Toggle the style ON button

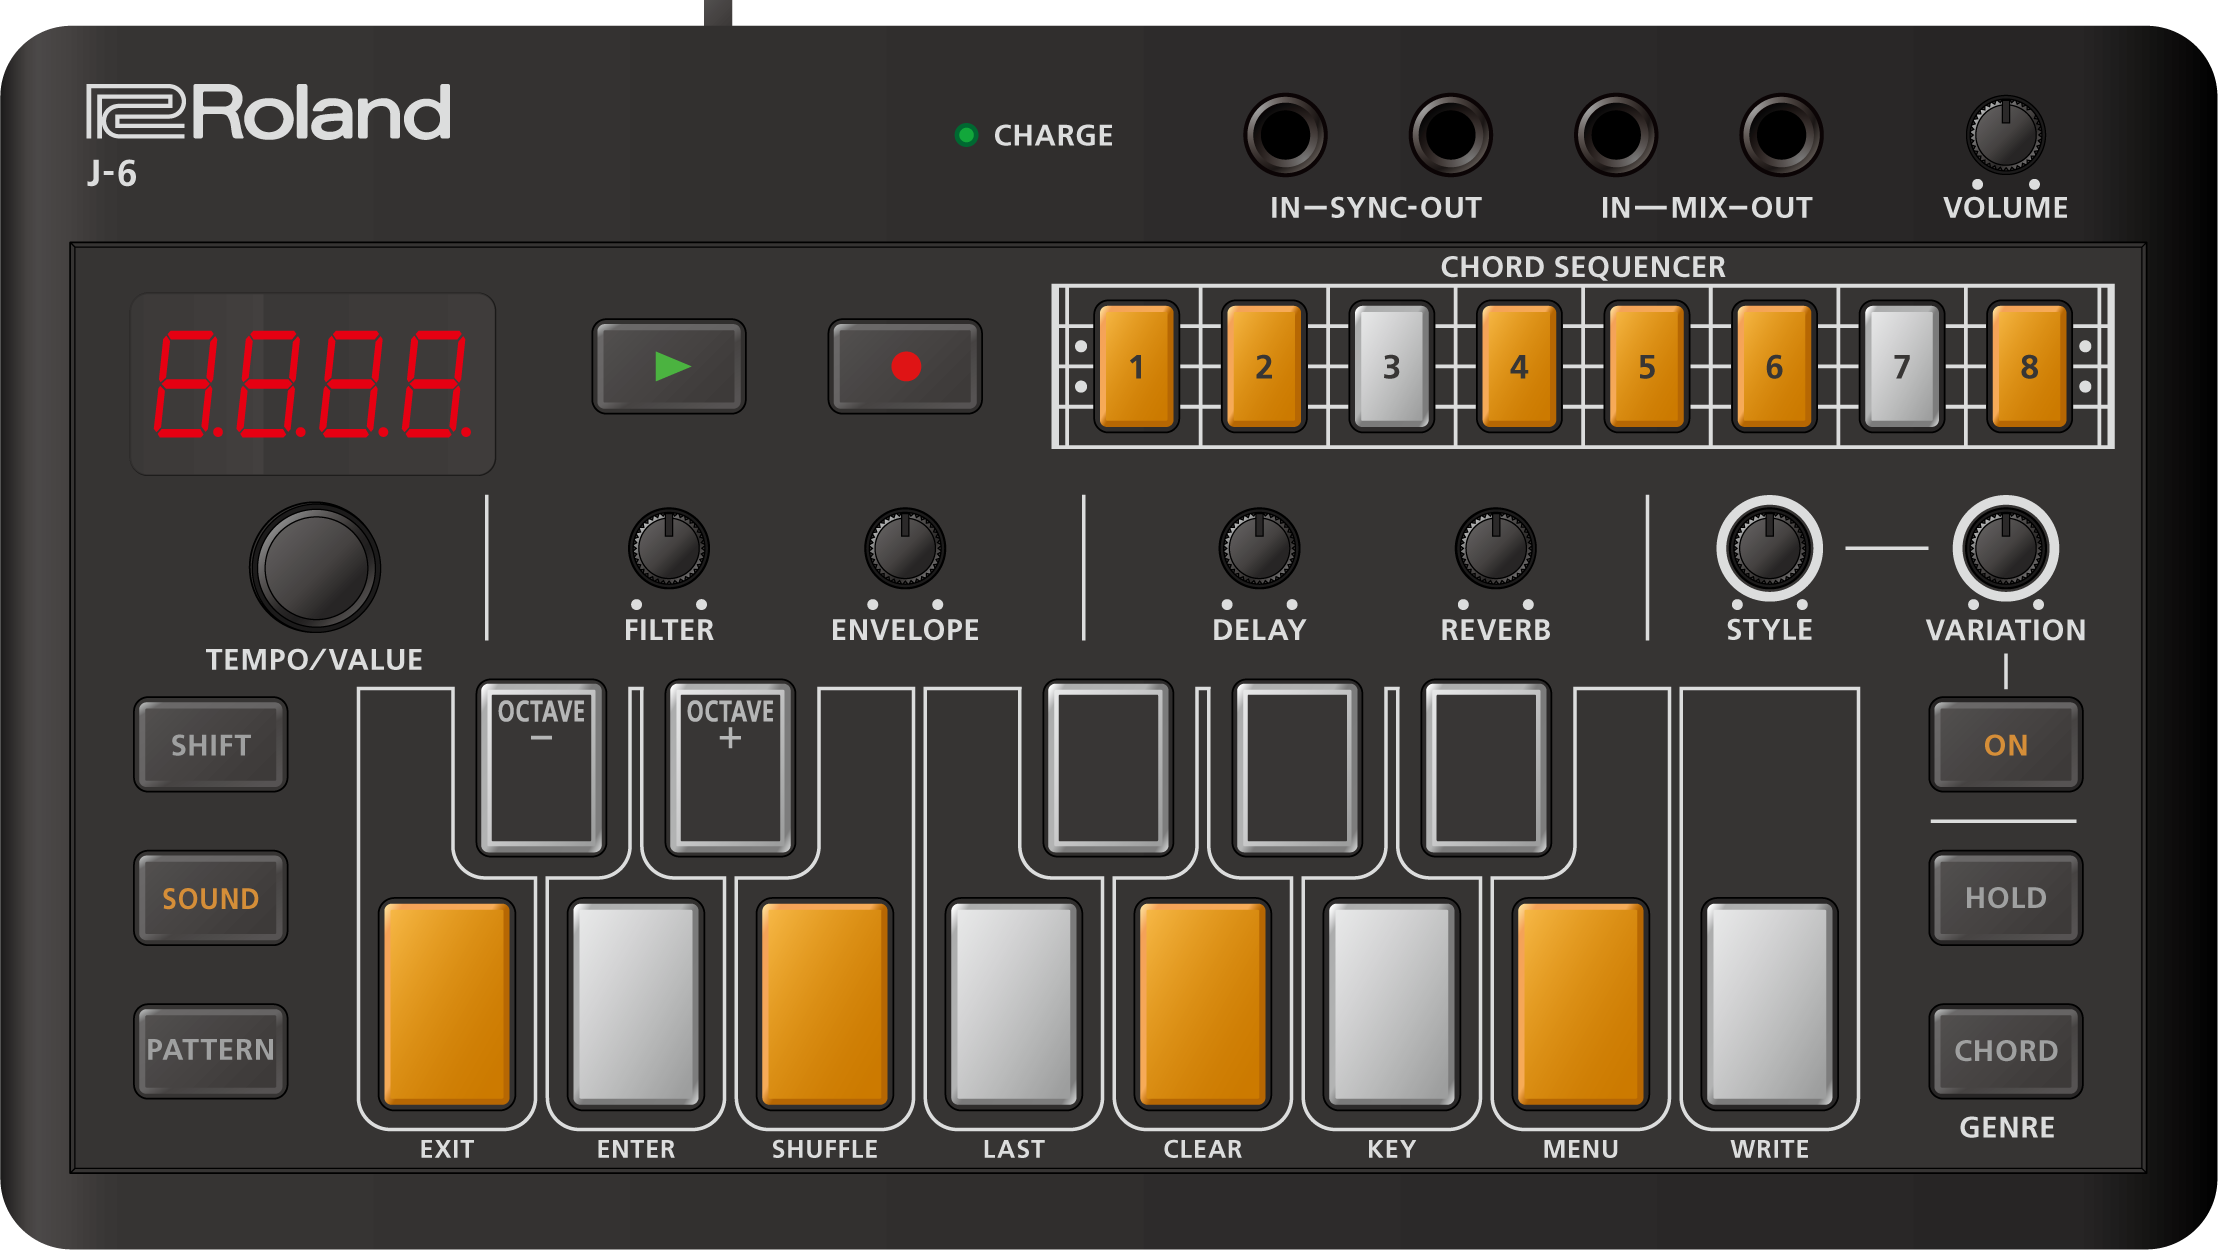click(2006, 745)
